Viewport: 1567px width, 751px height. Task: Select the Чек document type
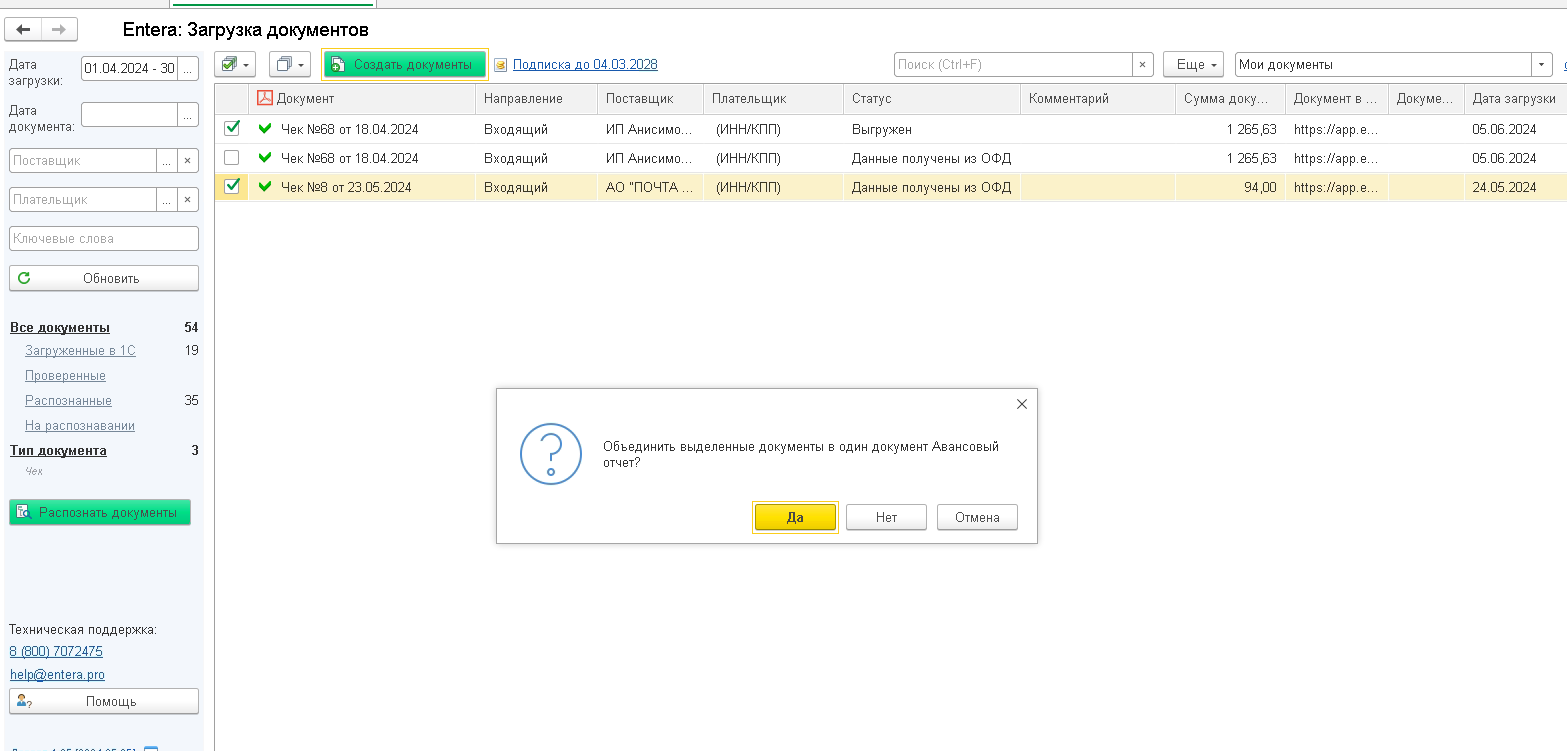pos(34,471)
